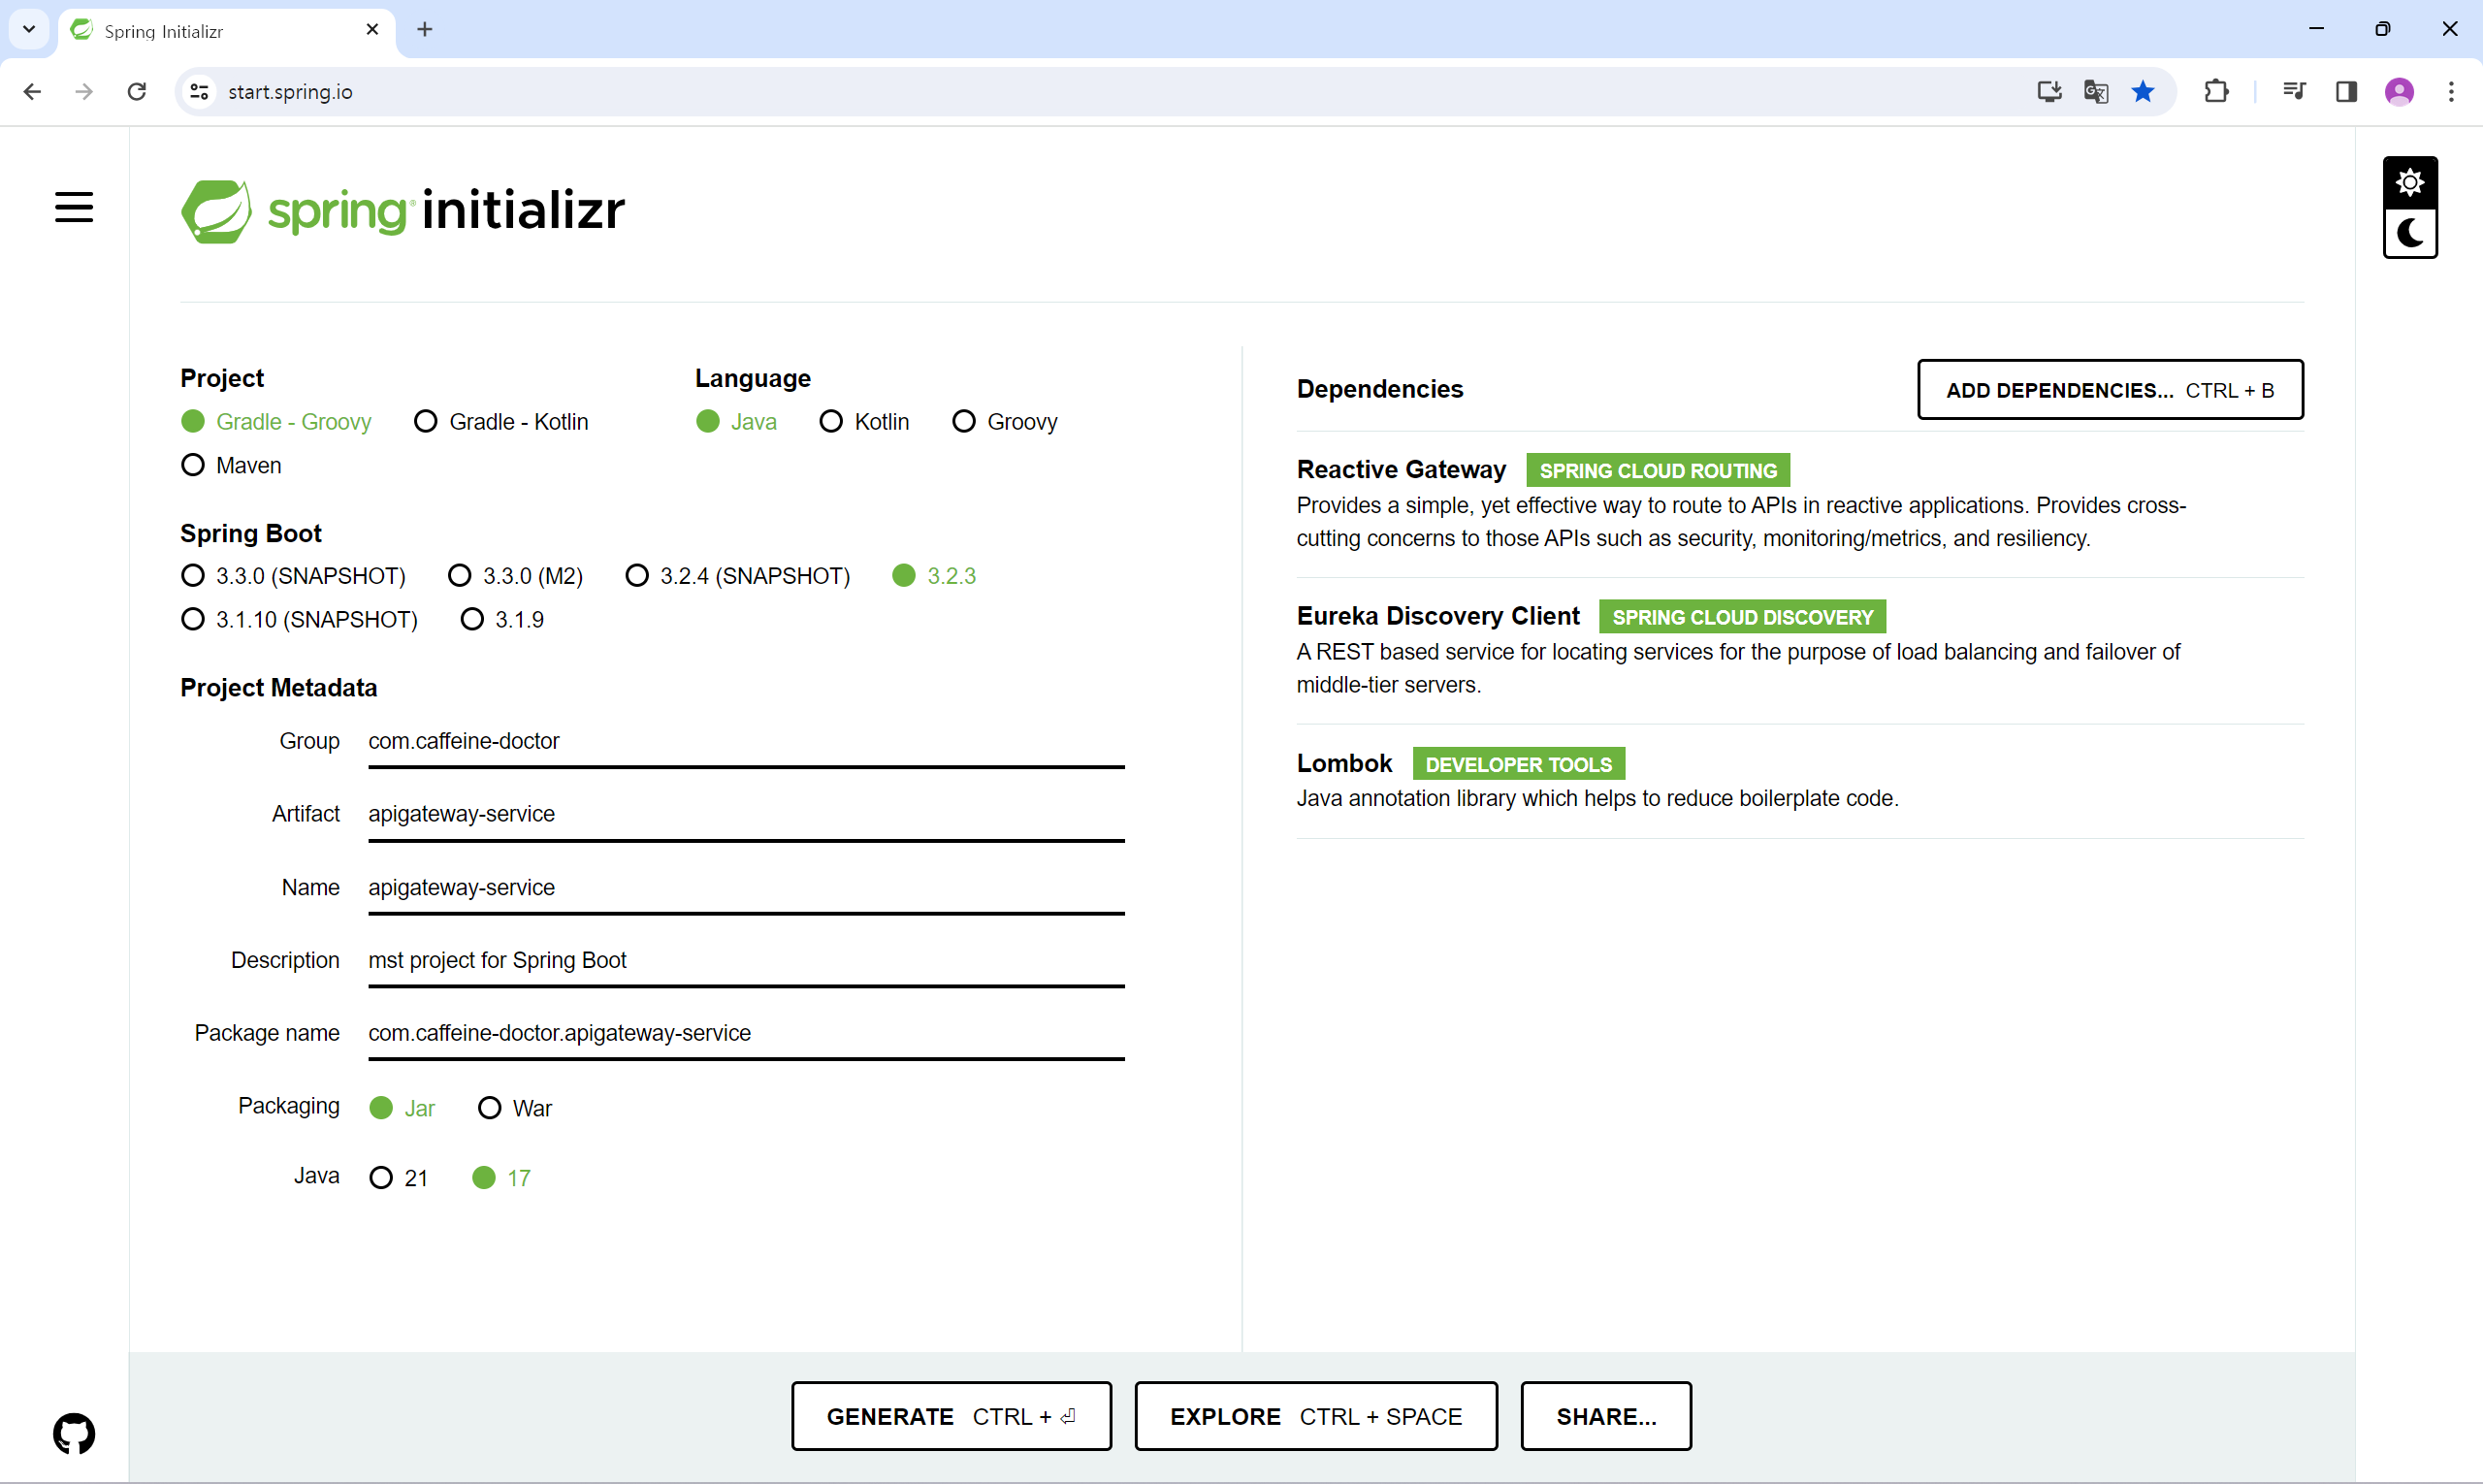Click the Explore button

1316,1416
